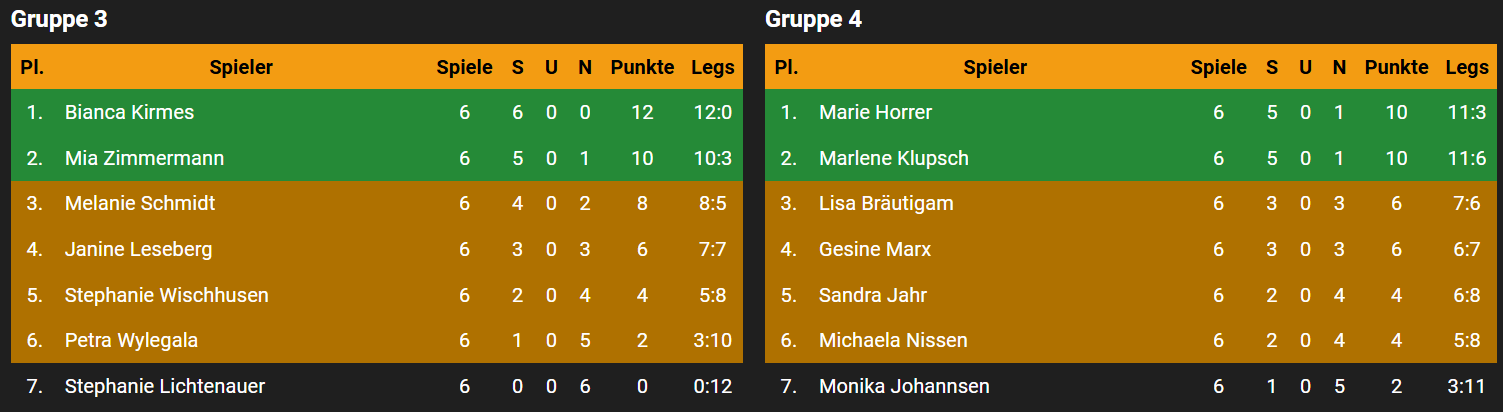This screenshot has height=412, width=1503.
Task: Sort Gruppe 3 by Punkte column header
Action: click(642, 67)
